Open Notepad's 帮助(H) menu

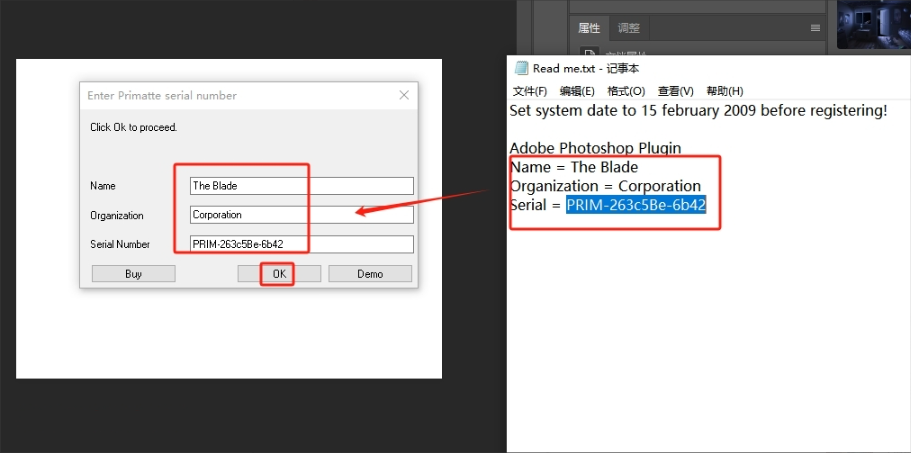tap(725, 91)
